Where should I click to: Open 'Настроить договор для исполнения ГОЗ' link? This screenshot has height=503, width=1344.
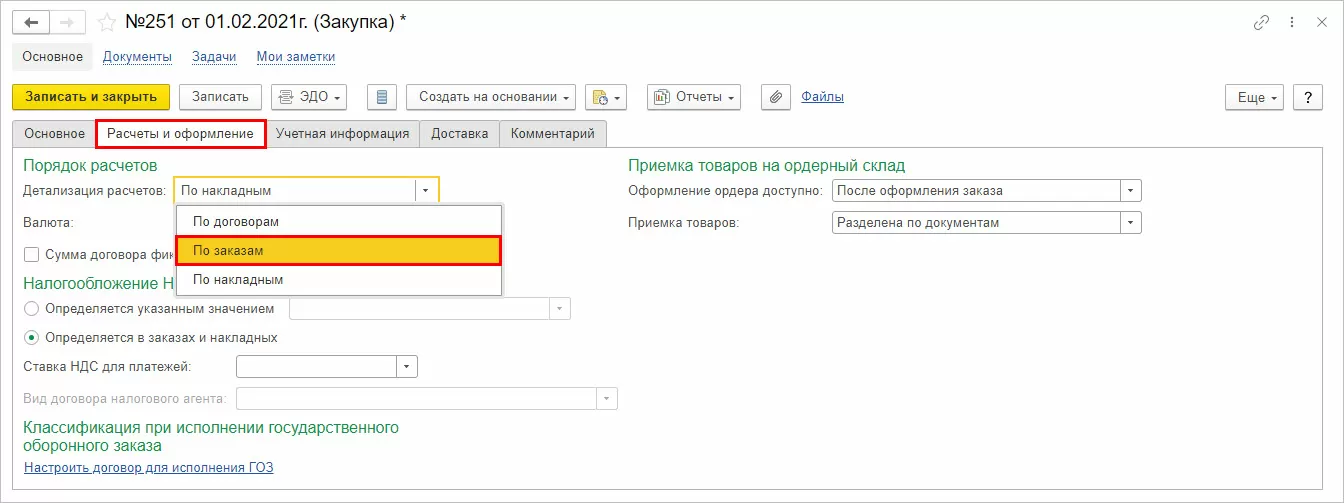point(148,467)
